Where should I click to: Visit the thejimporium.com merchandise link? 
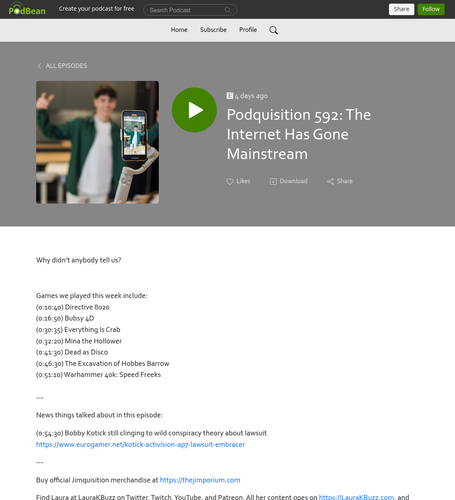pos(200,480)
